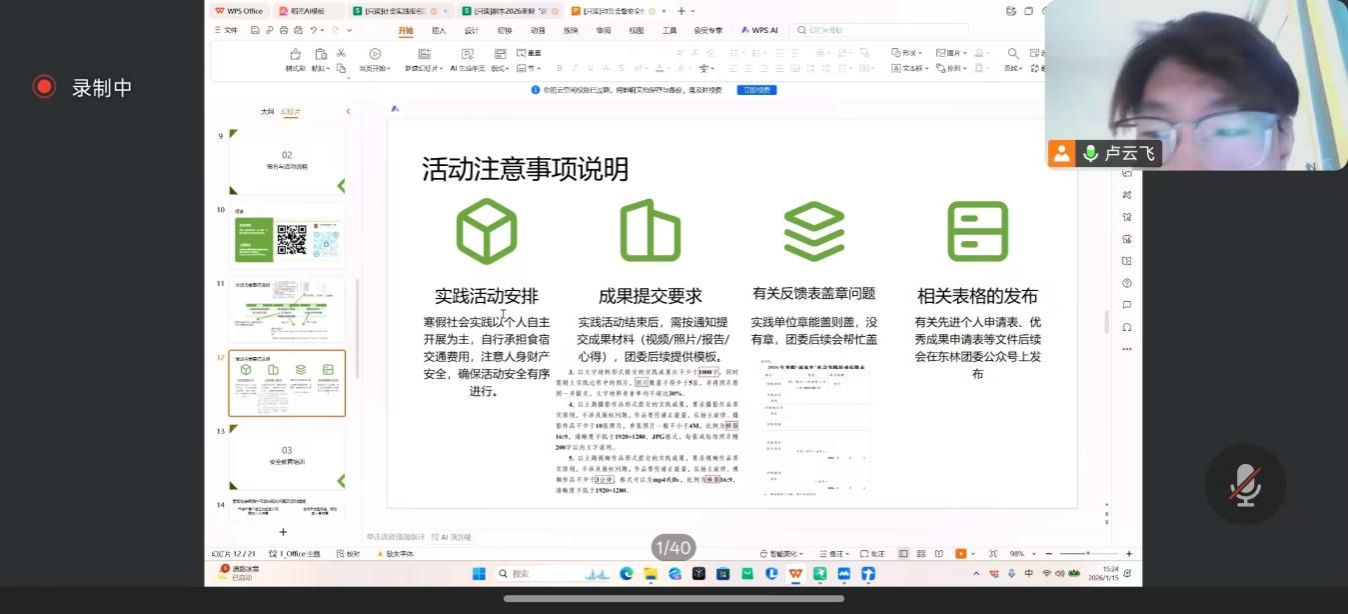This screenshot has height=614, width=1348.
Task: Collapse the slide thumbnail panel with chevron
Action: click(348, 112)
